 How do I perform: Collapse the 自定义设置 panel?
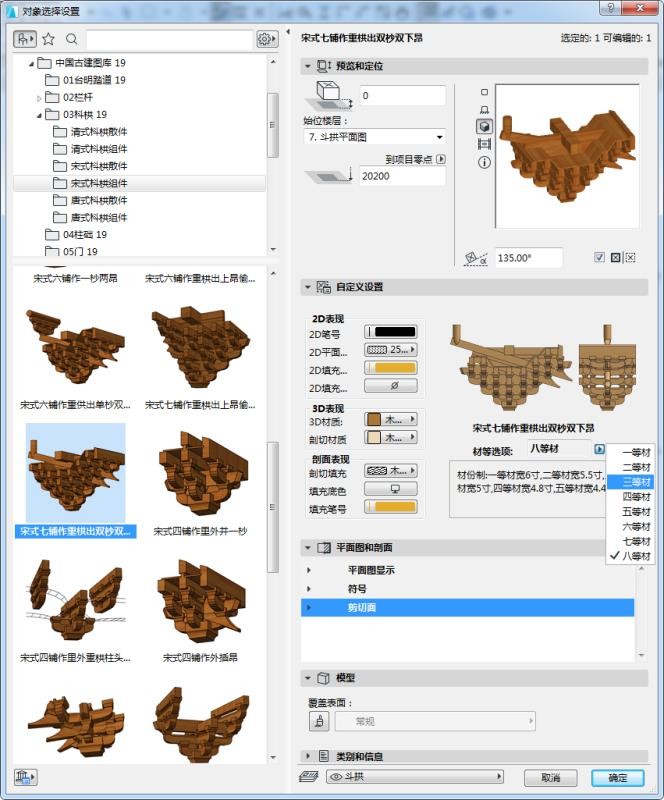(x=308, y=287)
